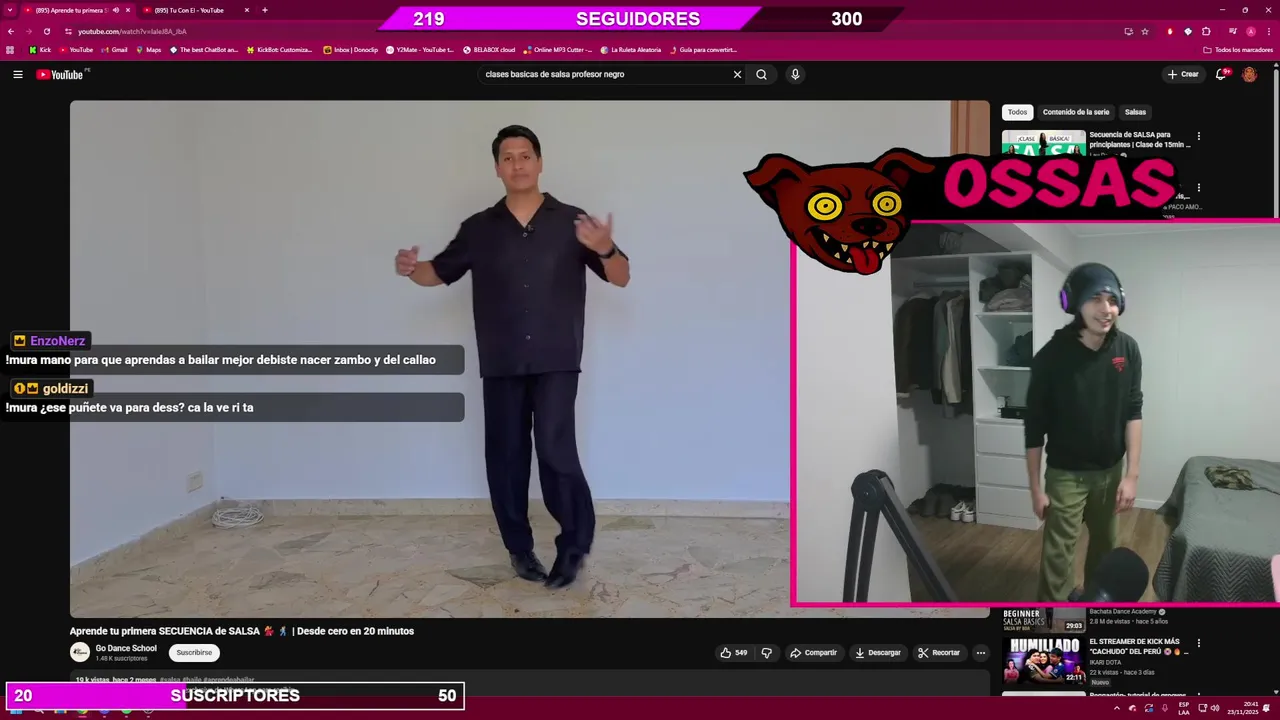Image resolution: width=1280 pixels, height=720 pixels.
Task: Open the Inbox Donoclip bookmark
Action: 351,49
